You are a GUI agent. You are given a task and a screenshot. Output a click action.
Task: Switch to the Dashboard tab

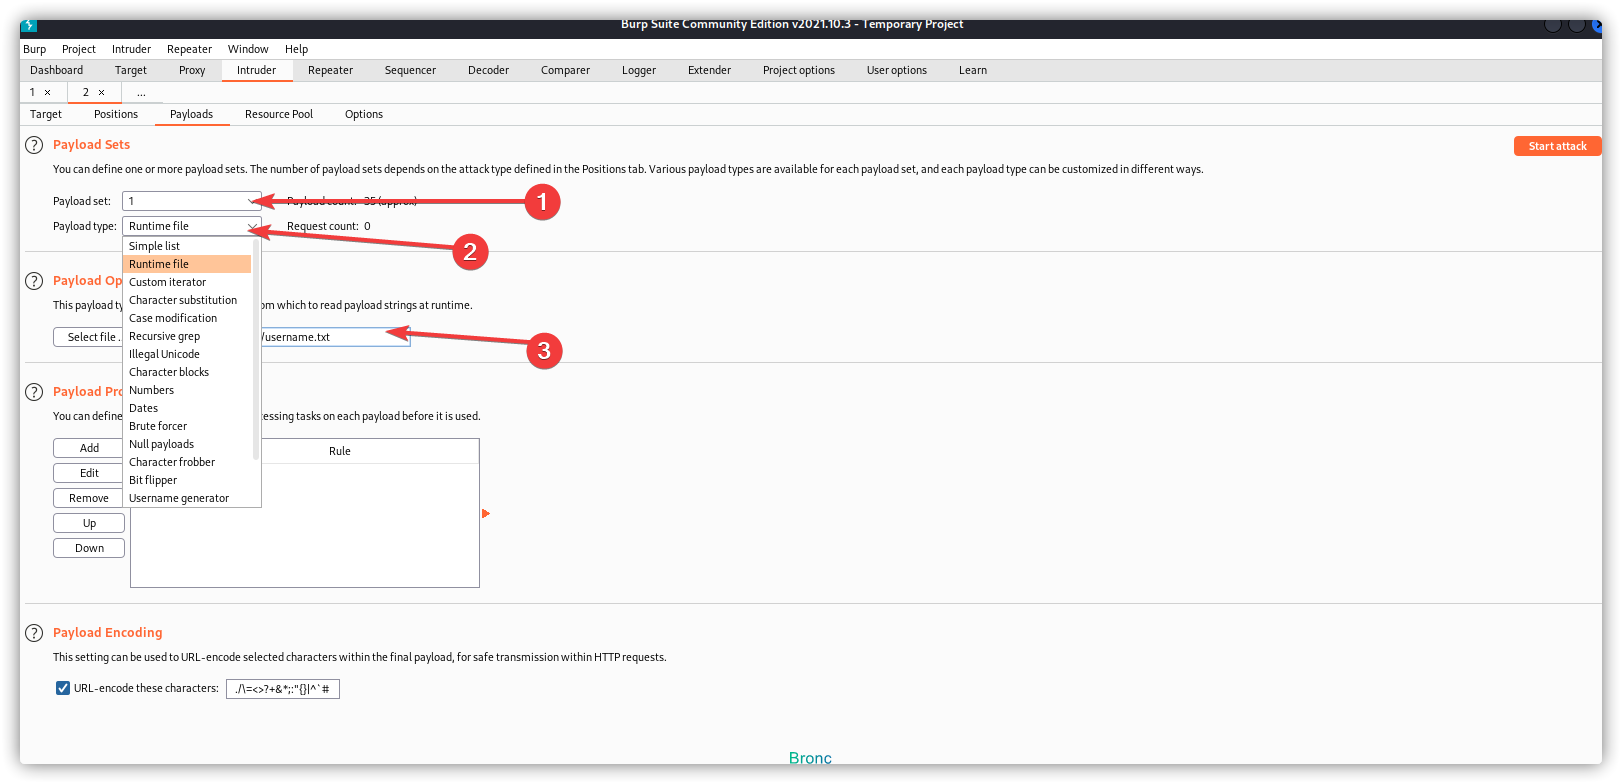pyautogui.click(x=57, y=70)
